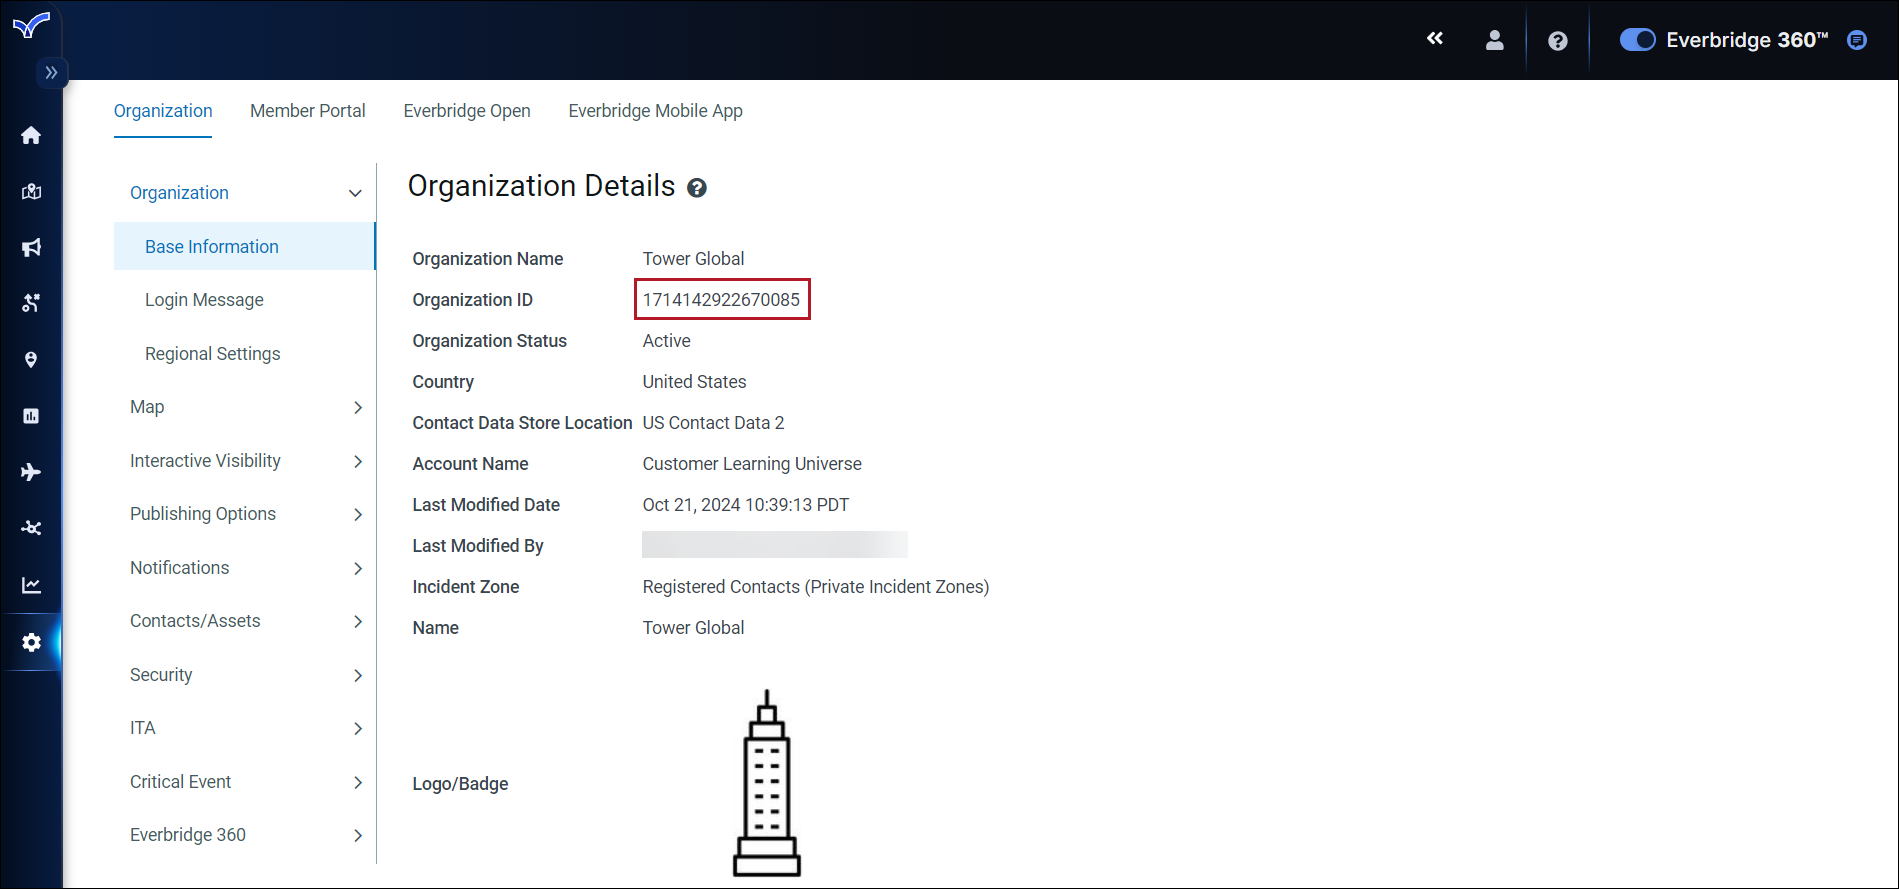Open the user profile icon
The height and width of the screenshot is (889, 1899).
coord(1494,40)
